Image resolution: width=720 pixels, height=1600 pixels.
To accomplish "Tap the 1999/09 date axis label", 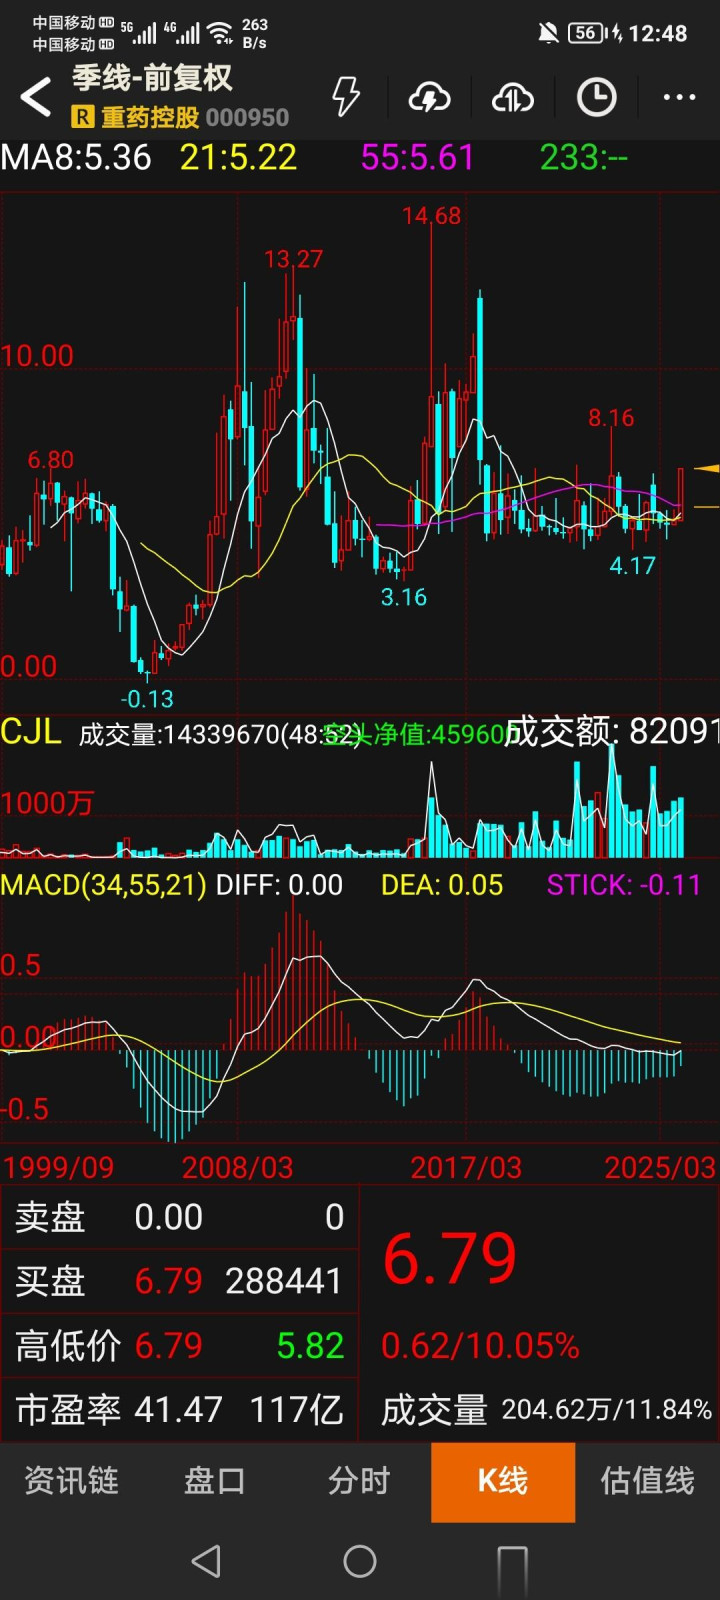I will click(x=58, y=1167).
